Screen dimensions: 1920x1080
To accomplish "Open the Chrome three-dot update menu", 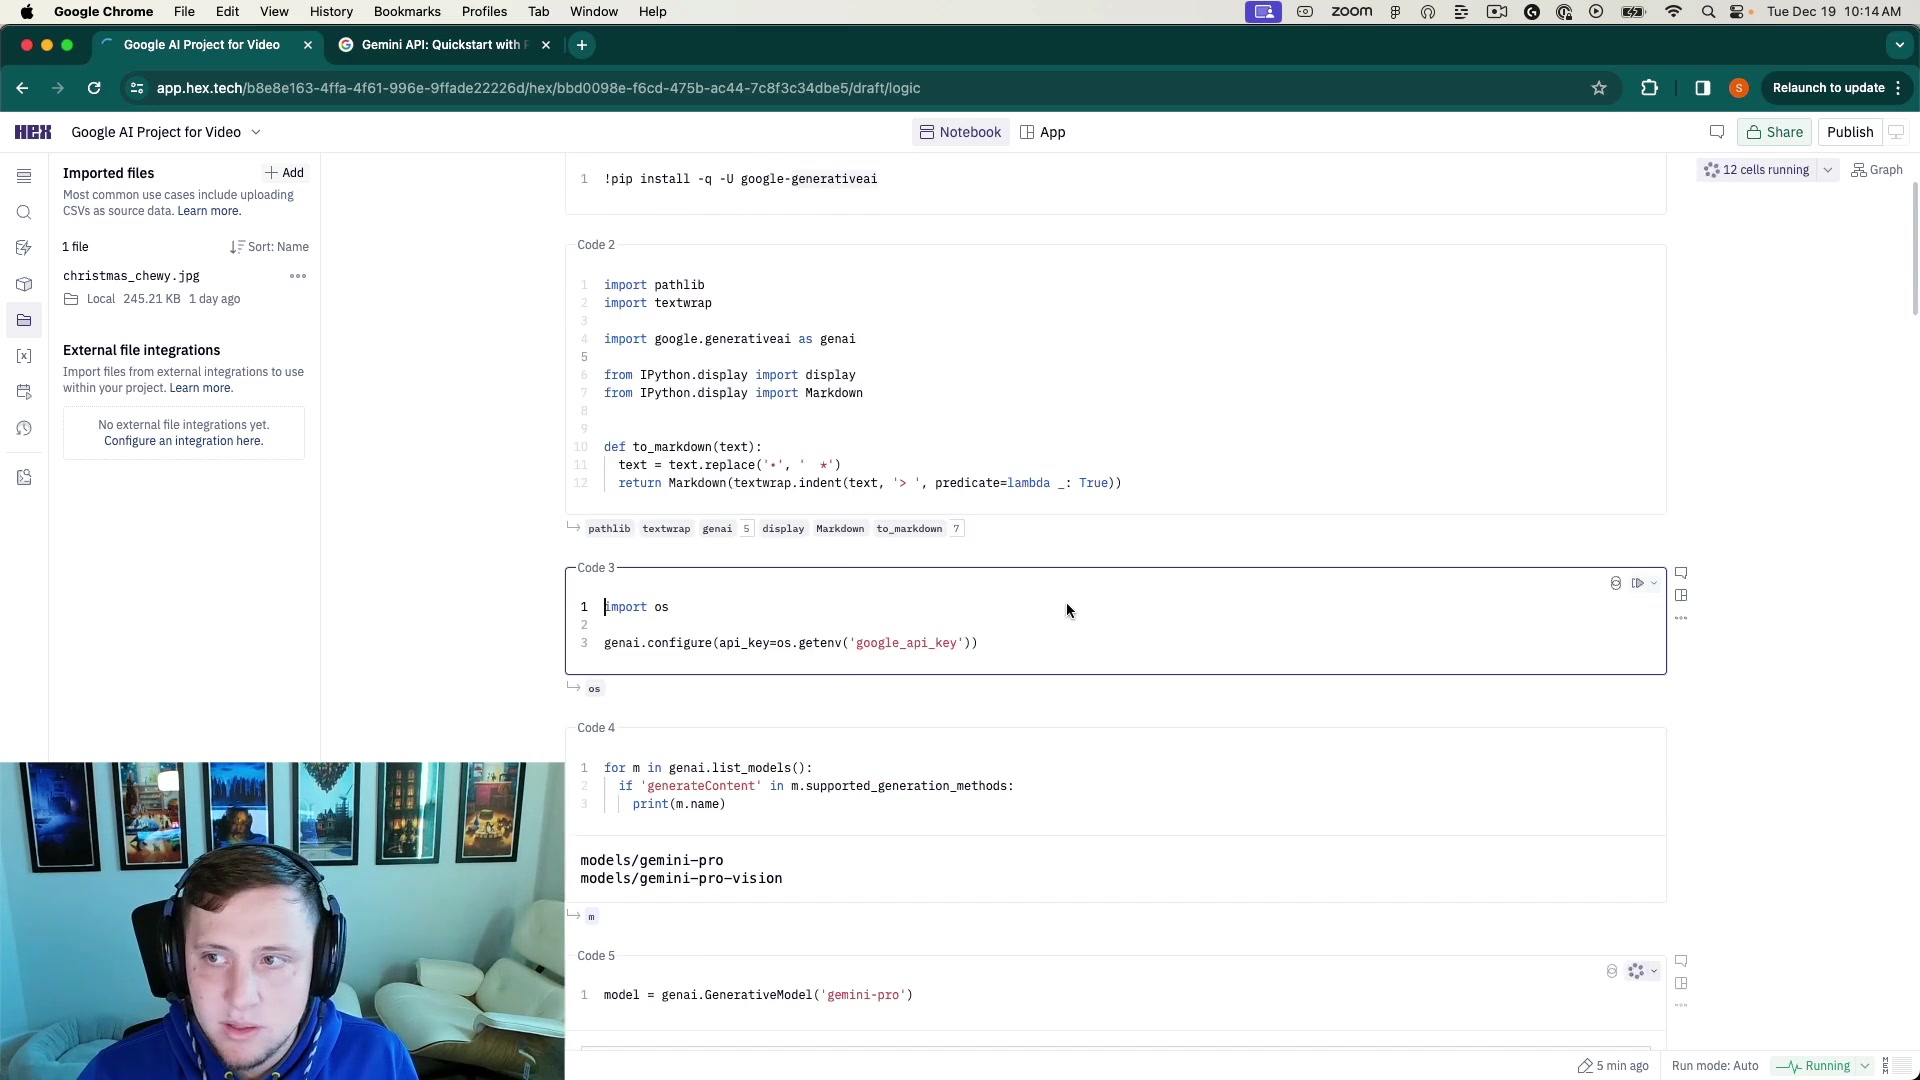I will [x=1898, y=88].
